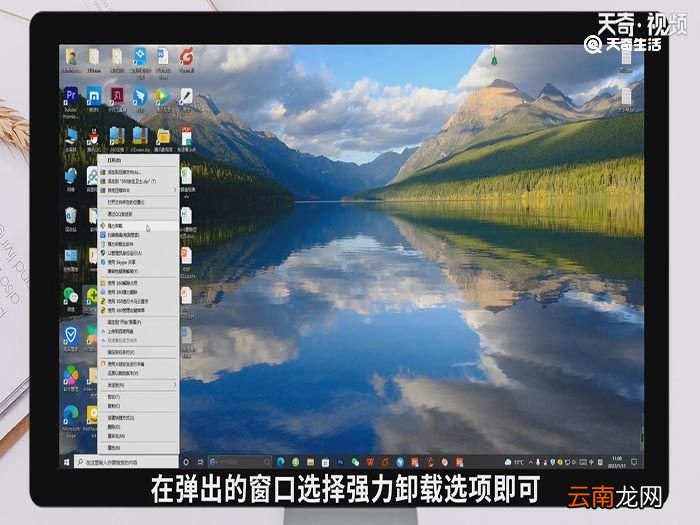Select 'Restore previous versions' menu entry
The image size is (700, 525).
tap(138, 373)
